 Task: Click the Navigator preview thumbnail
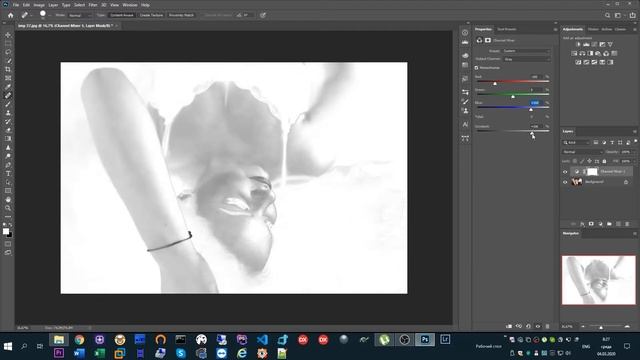tap(599, 280)
